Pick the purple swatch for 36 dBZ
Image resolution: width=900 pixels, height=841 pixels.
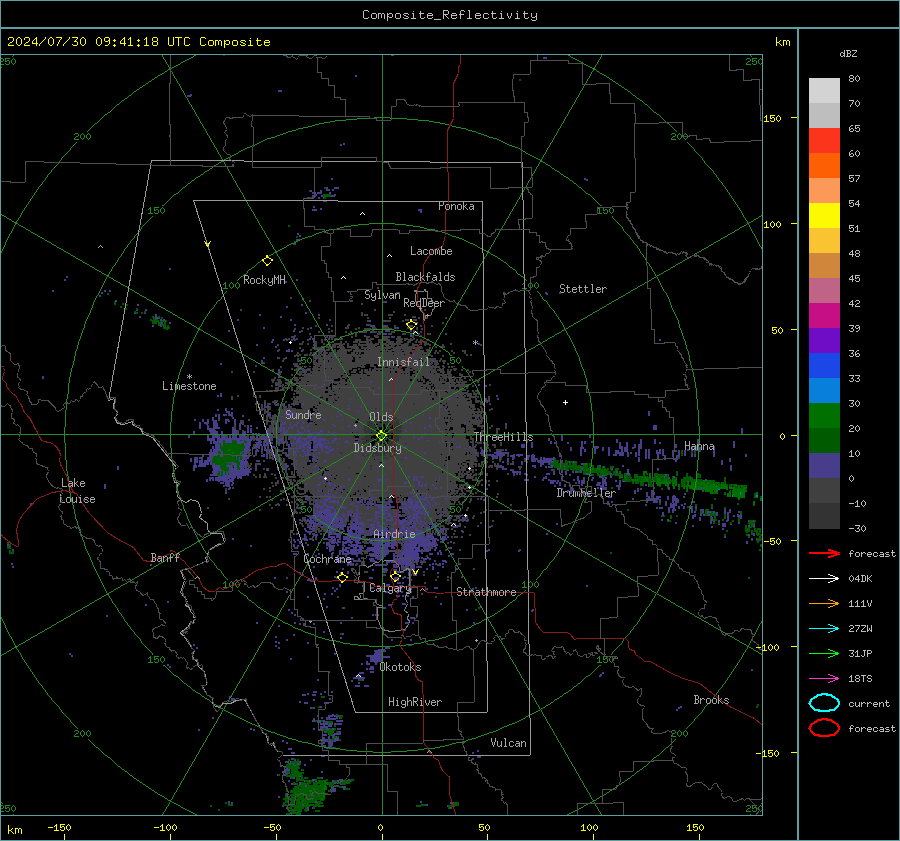(x=824, y=340)
